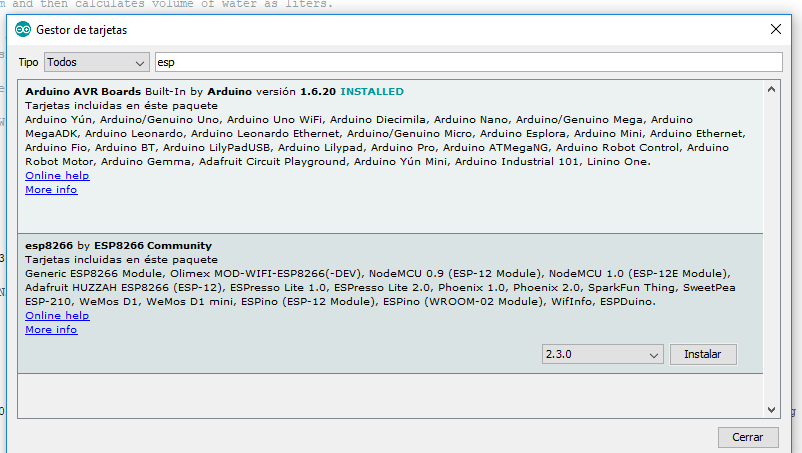This screenshot has height=453, width=802.
Task: Select the esp8266 by ESP8266 Community title
Action: [x=118, y=246]
